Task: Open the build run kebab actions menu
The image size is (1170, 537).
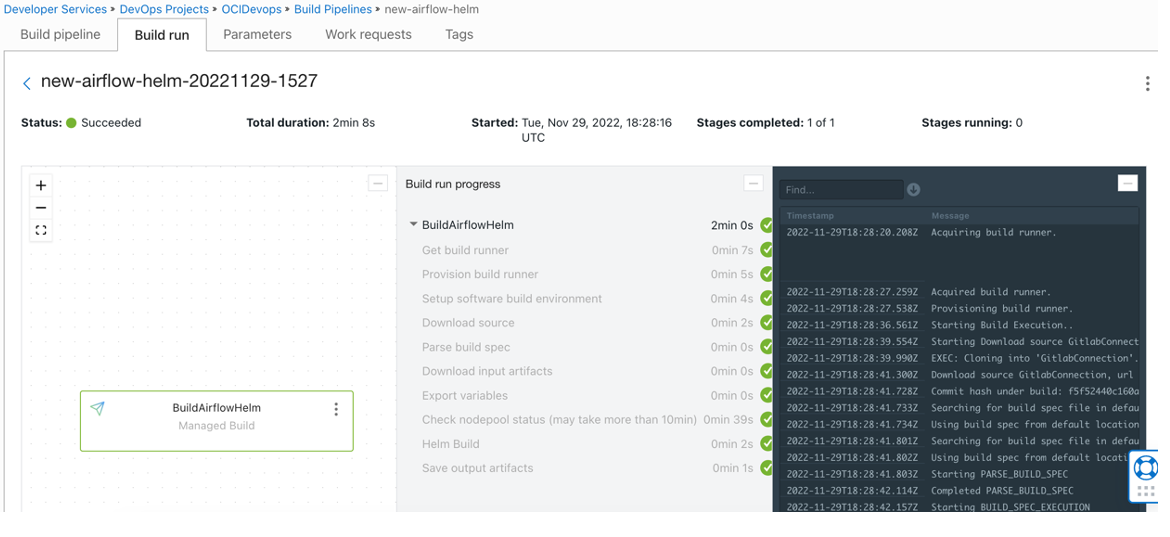Action: point(1147,84)
